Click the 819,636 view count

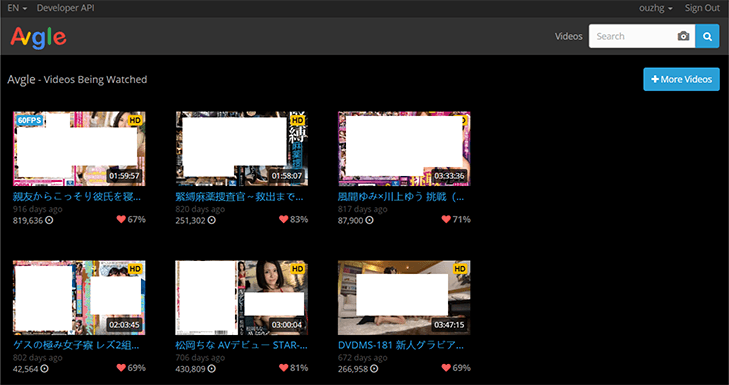click(28, 220)
